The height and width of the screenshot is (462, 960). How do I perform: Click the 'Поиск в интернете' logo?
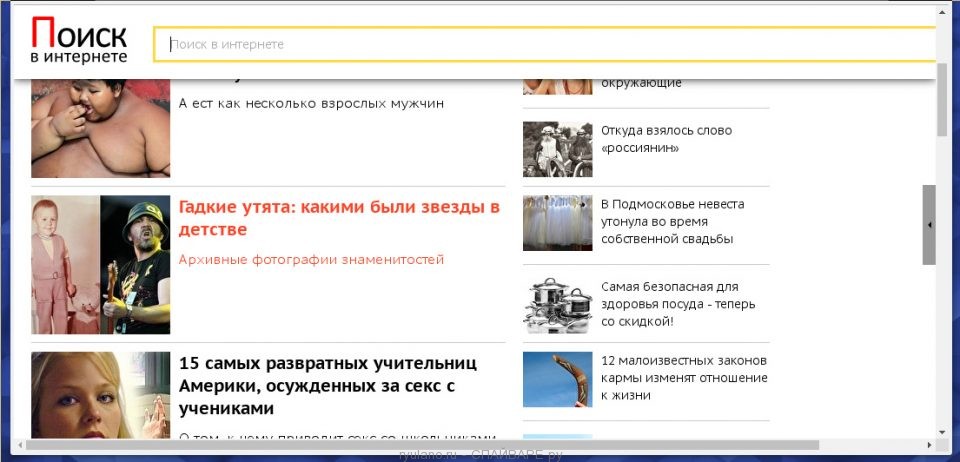coord(79,40)
